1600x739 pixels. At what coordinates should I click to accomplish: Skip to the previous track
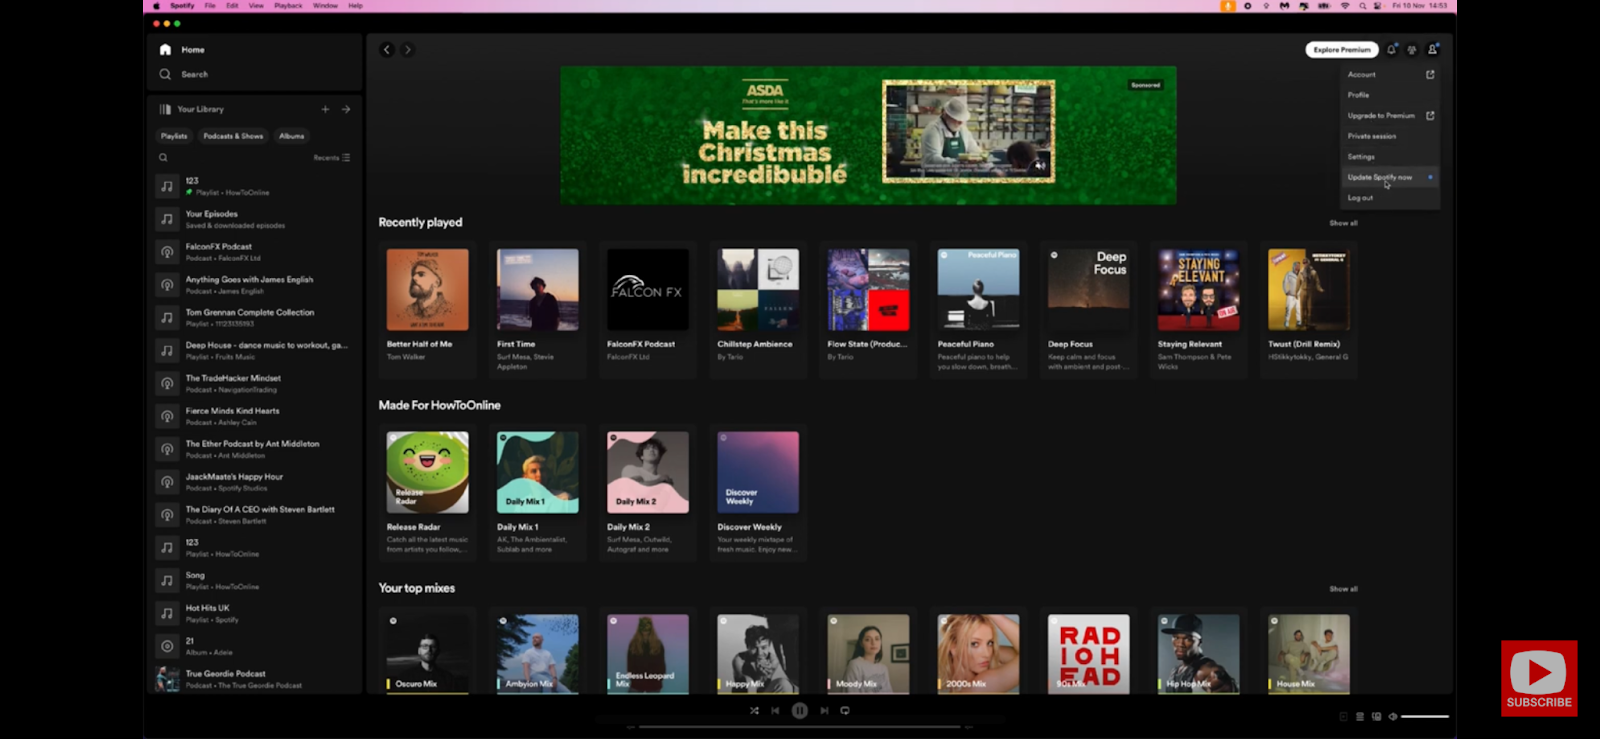click(x=775, y=711)
